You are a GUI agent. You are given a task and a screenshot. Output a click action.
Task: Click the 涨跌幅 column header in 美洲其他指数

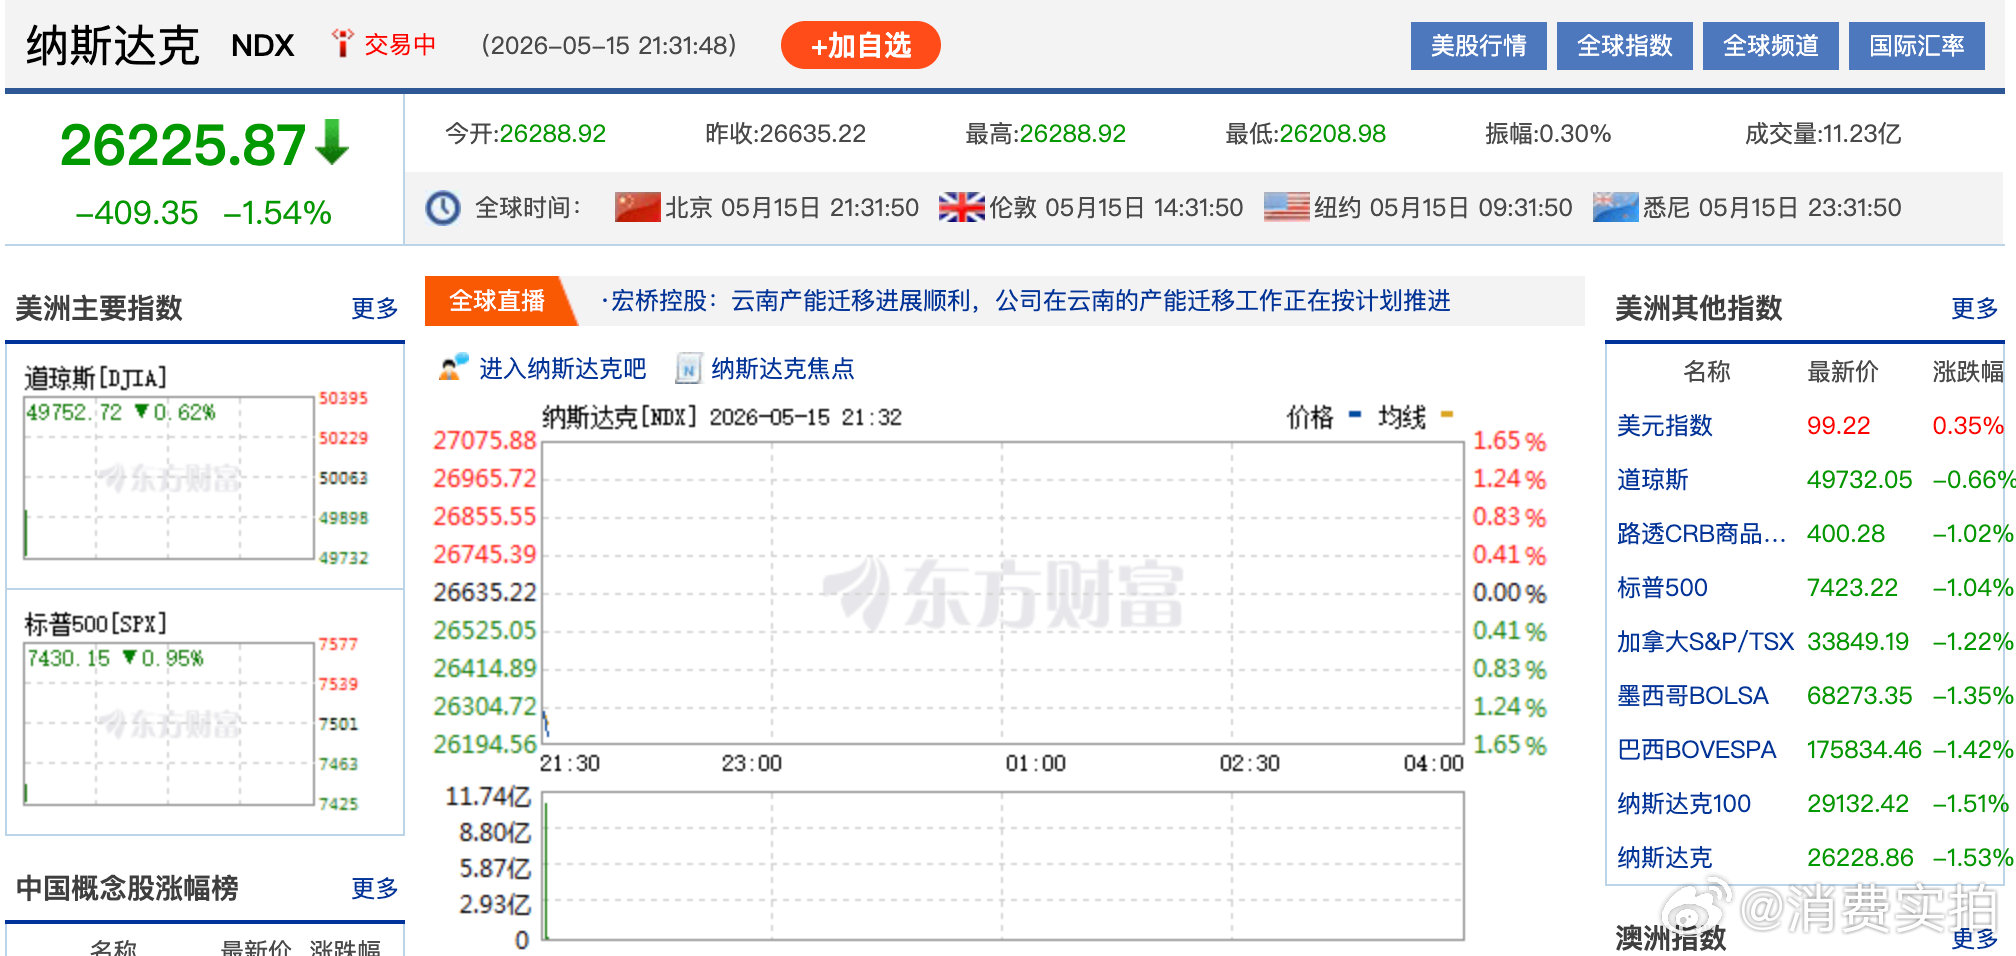(1968, 372)
